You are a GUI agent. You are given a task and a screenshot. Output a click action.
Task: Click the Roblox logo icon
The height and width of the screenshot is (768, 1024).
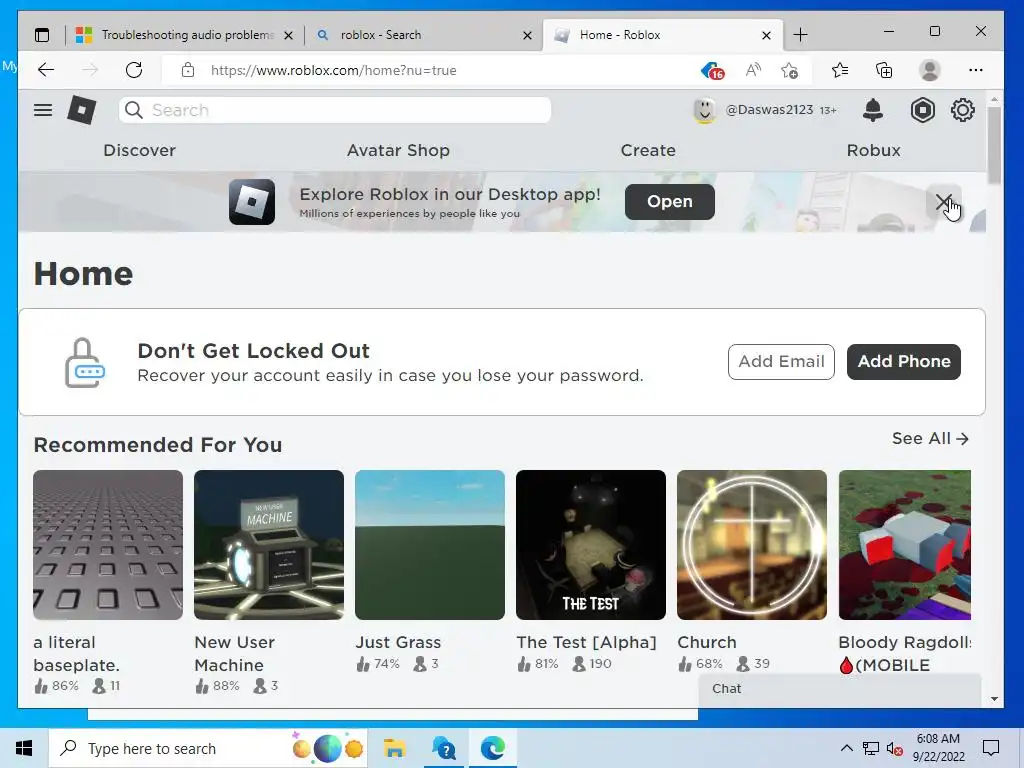pyautogui.click(x=82, y=110)
